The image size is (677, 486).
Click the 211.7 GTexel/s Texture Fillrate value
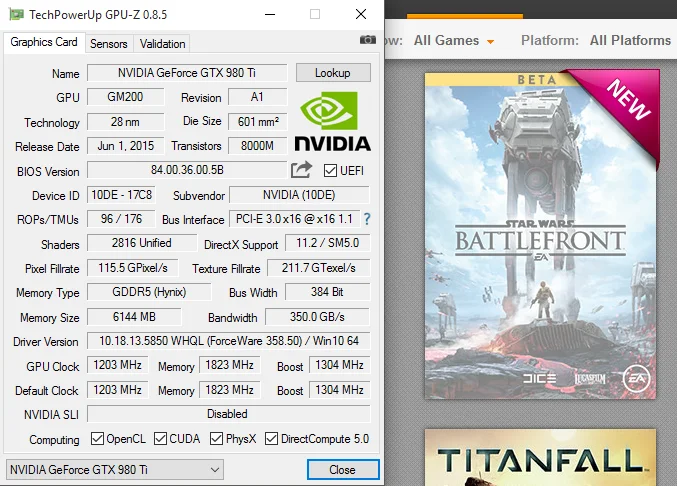319,268
